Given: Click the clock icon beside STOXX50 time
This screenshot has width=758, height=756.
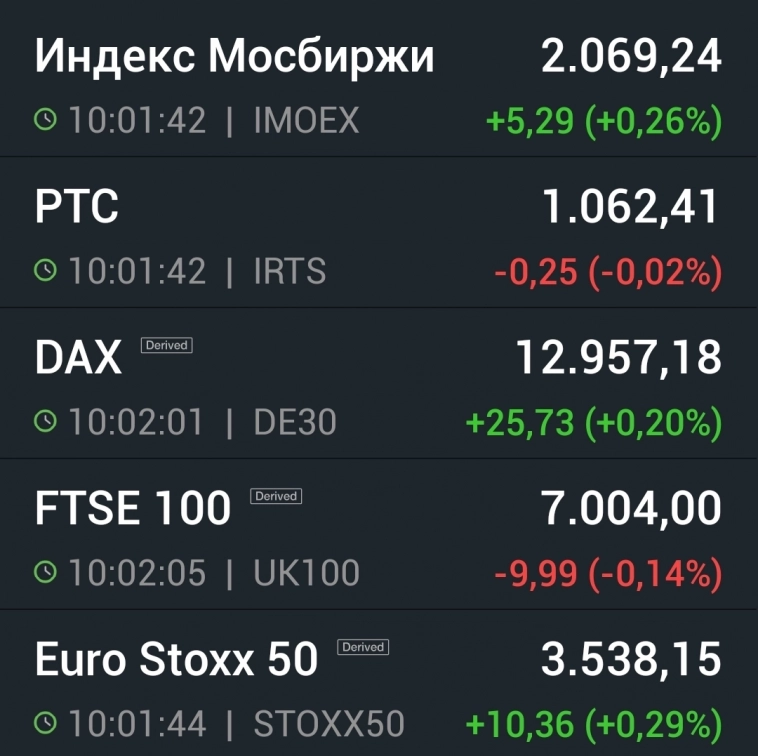Looking at the screenshot, I should (x=46, y=723).
